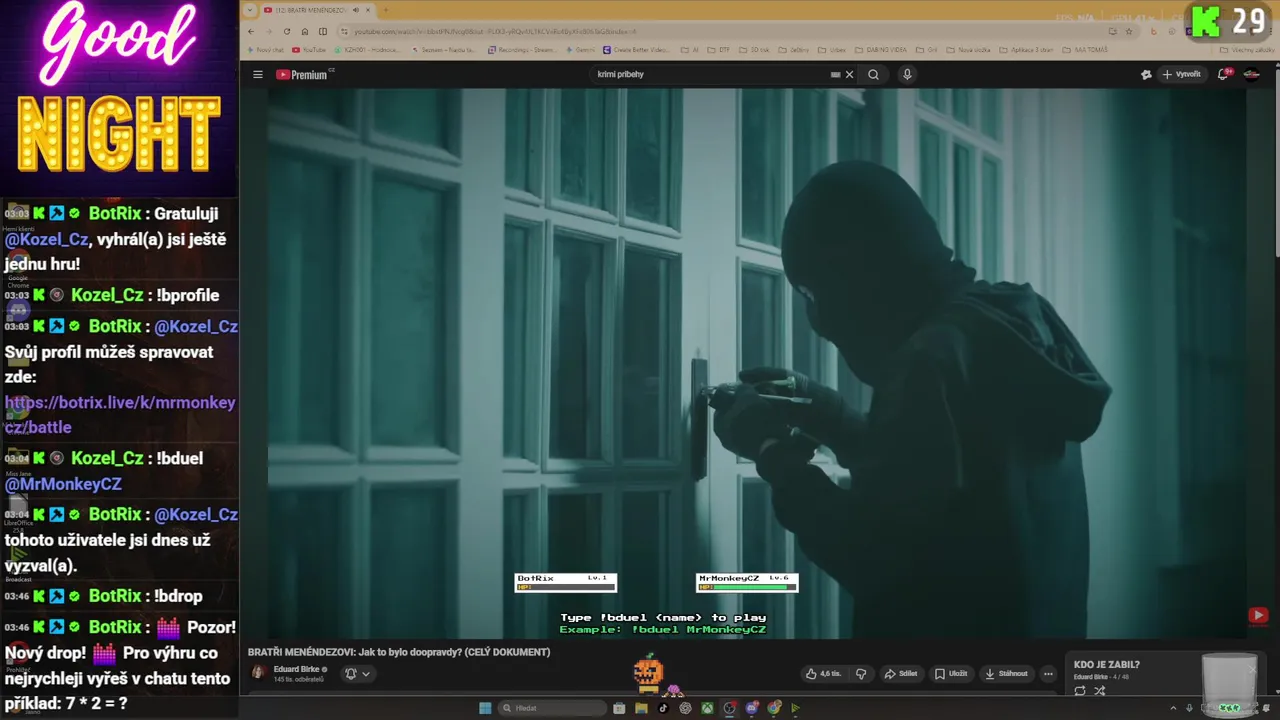Select the BRATŘI MENÉNDEZOVI browser tab
Viewport: 1280px width, 720px height.
tap(317, 10)
